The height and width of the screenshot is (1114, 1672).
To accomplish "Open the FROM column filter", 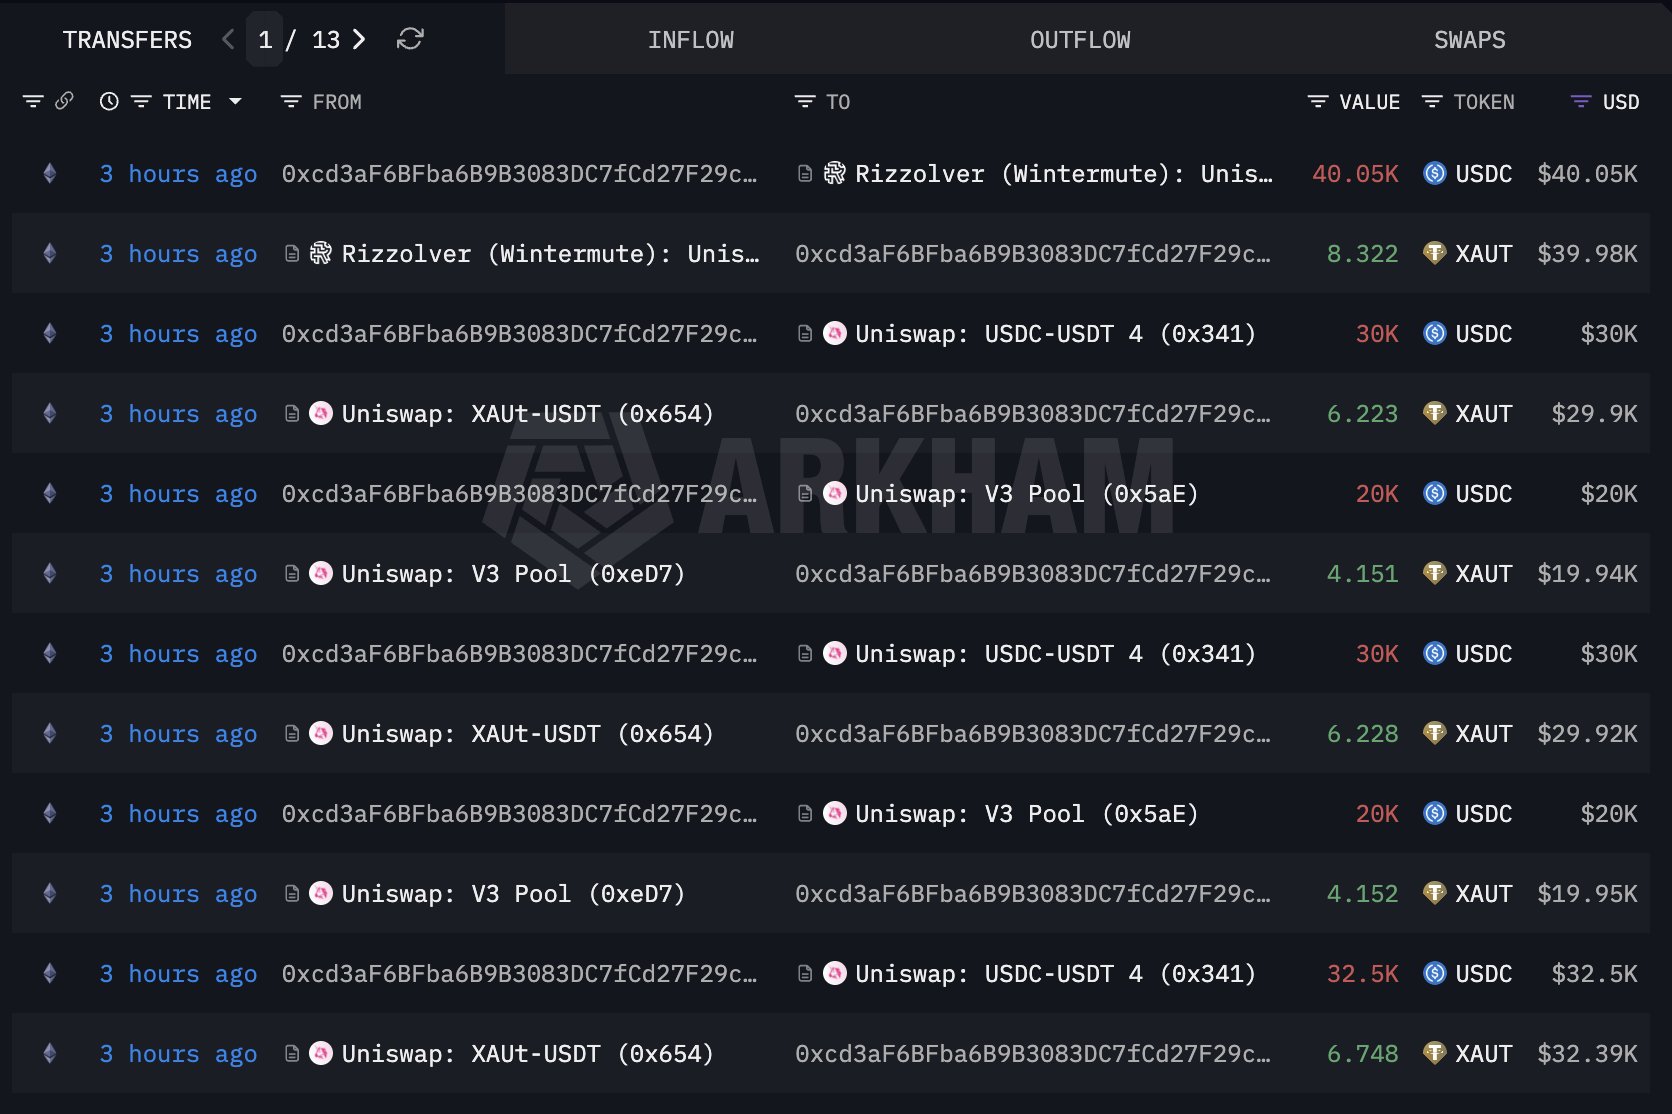I will click(291, 101).
